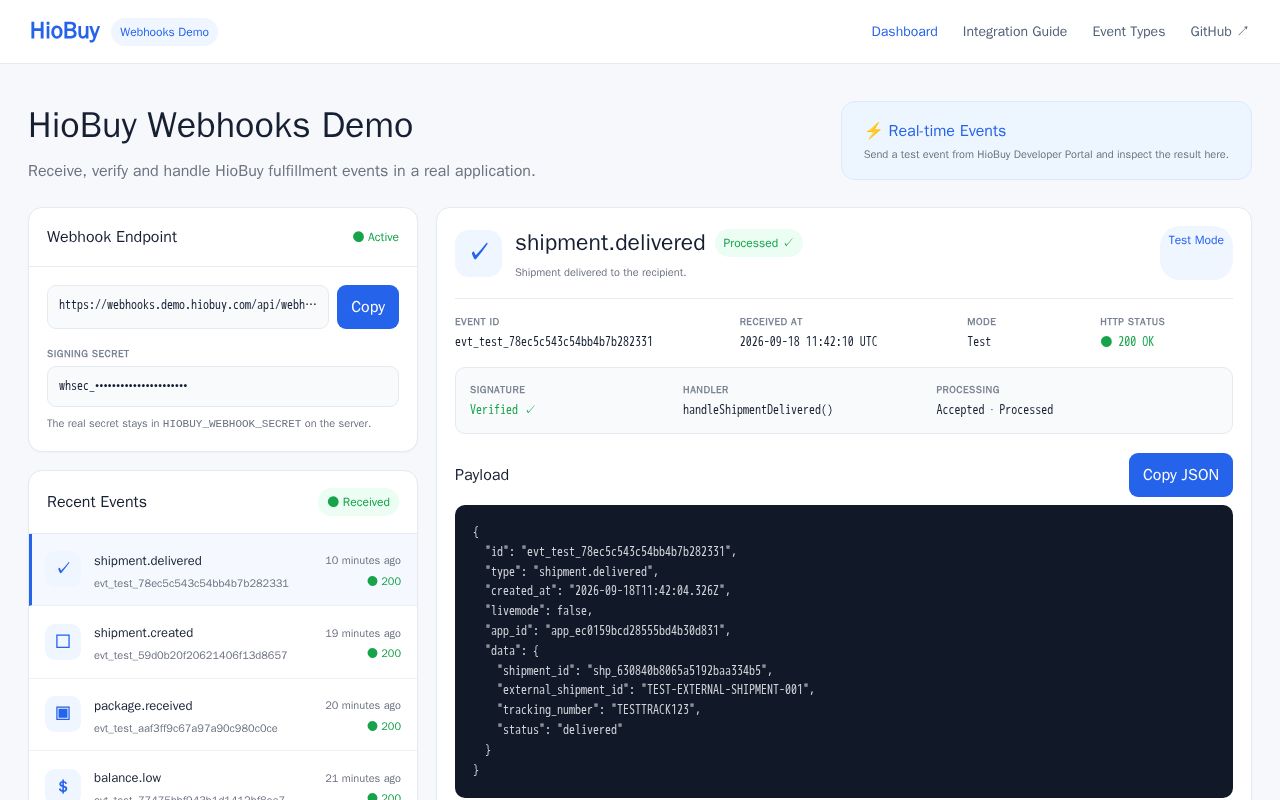Click the Accepted · Processed status text

point(994,410)
